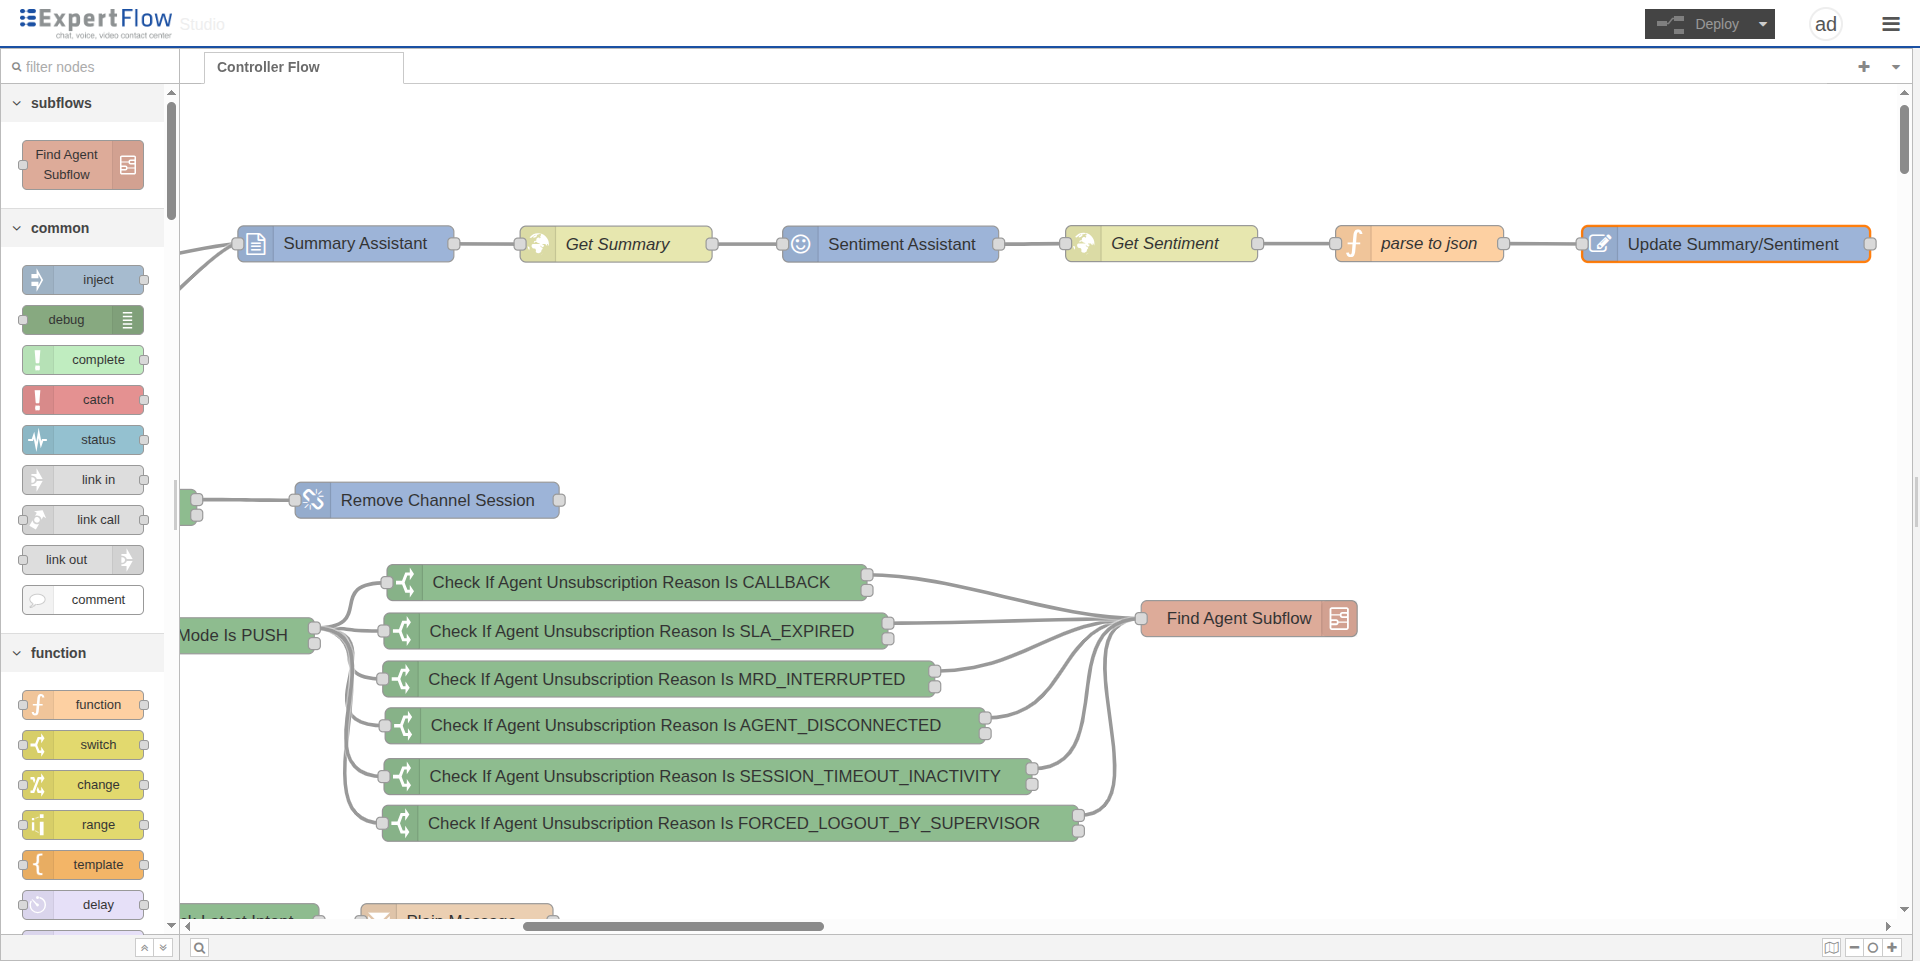The width and height of the screenshot is (1920, 961).
Task: Select the Update Summary/Sentiment node
Action: point(1726,244)
